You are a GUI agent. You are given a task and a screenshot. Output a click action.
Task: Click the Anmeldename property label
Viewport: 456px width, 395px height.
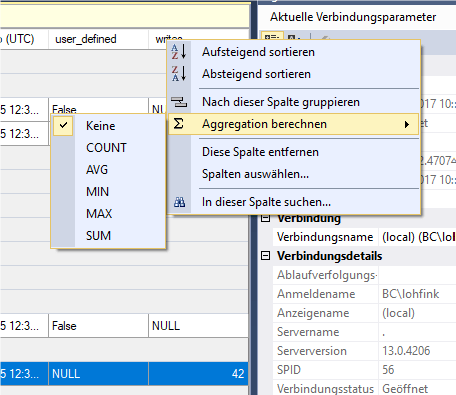pyautogui.click(x=316, y=294)
